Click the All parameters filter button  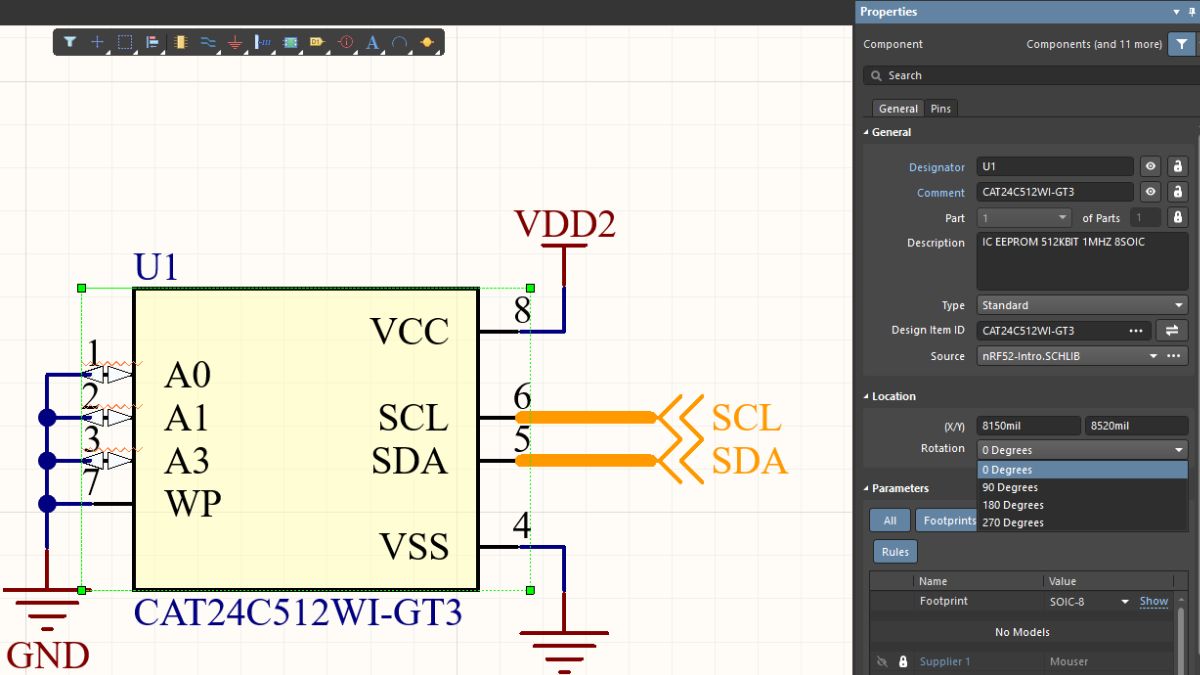[x=890, y=520]
